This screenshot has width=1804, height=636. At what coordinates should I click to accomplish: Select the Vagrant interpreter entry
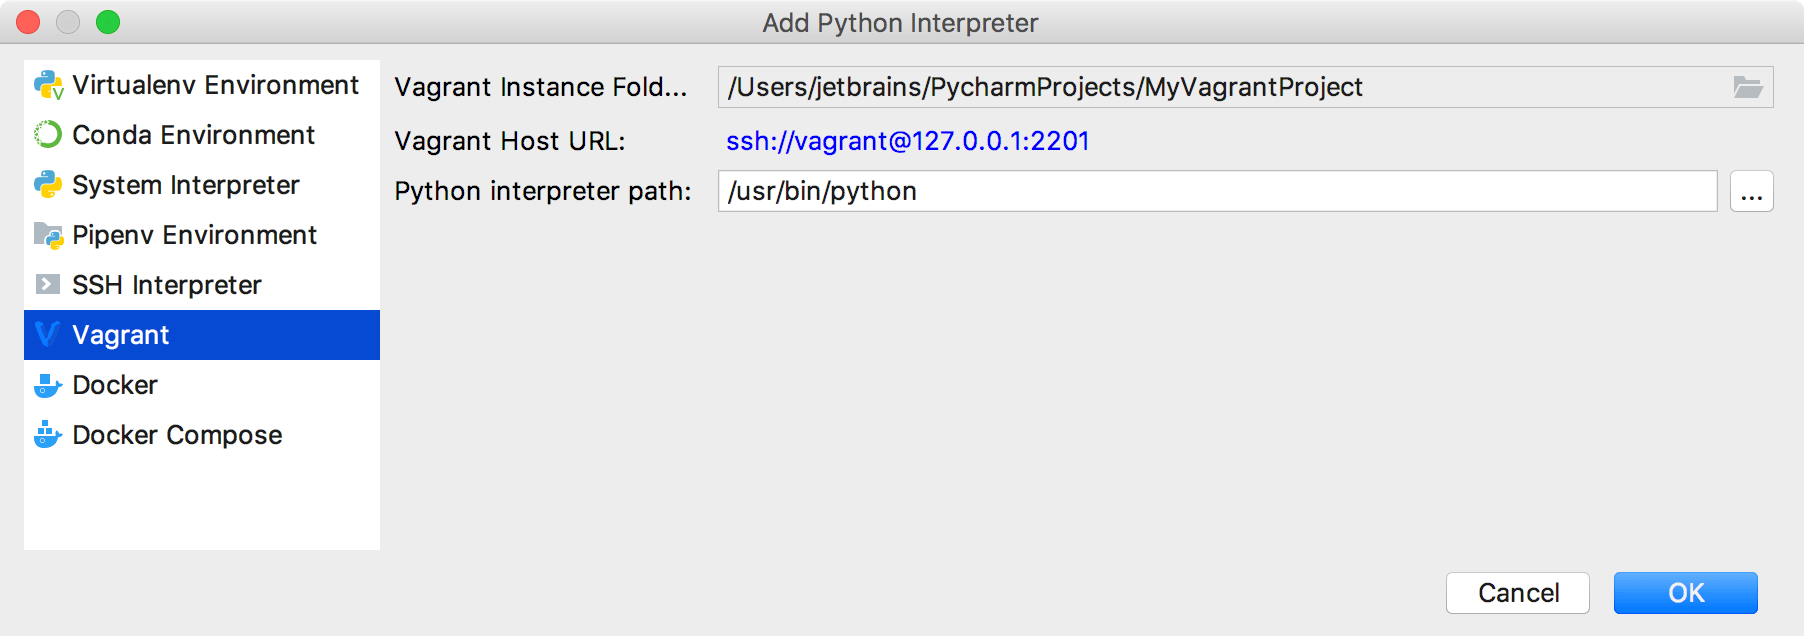121,334
